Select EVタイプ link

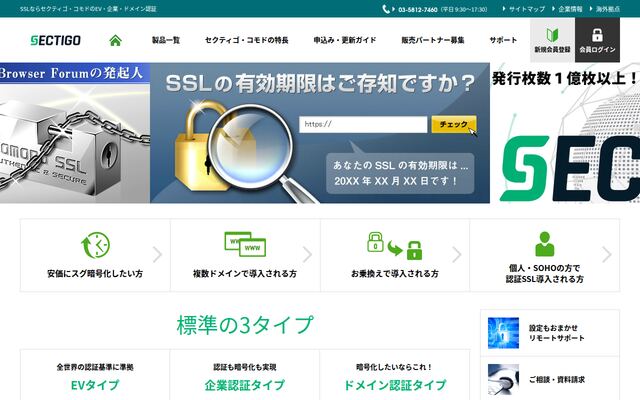(95, 385)
